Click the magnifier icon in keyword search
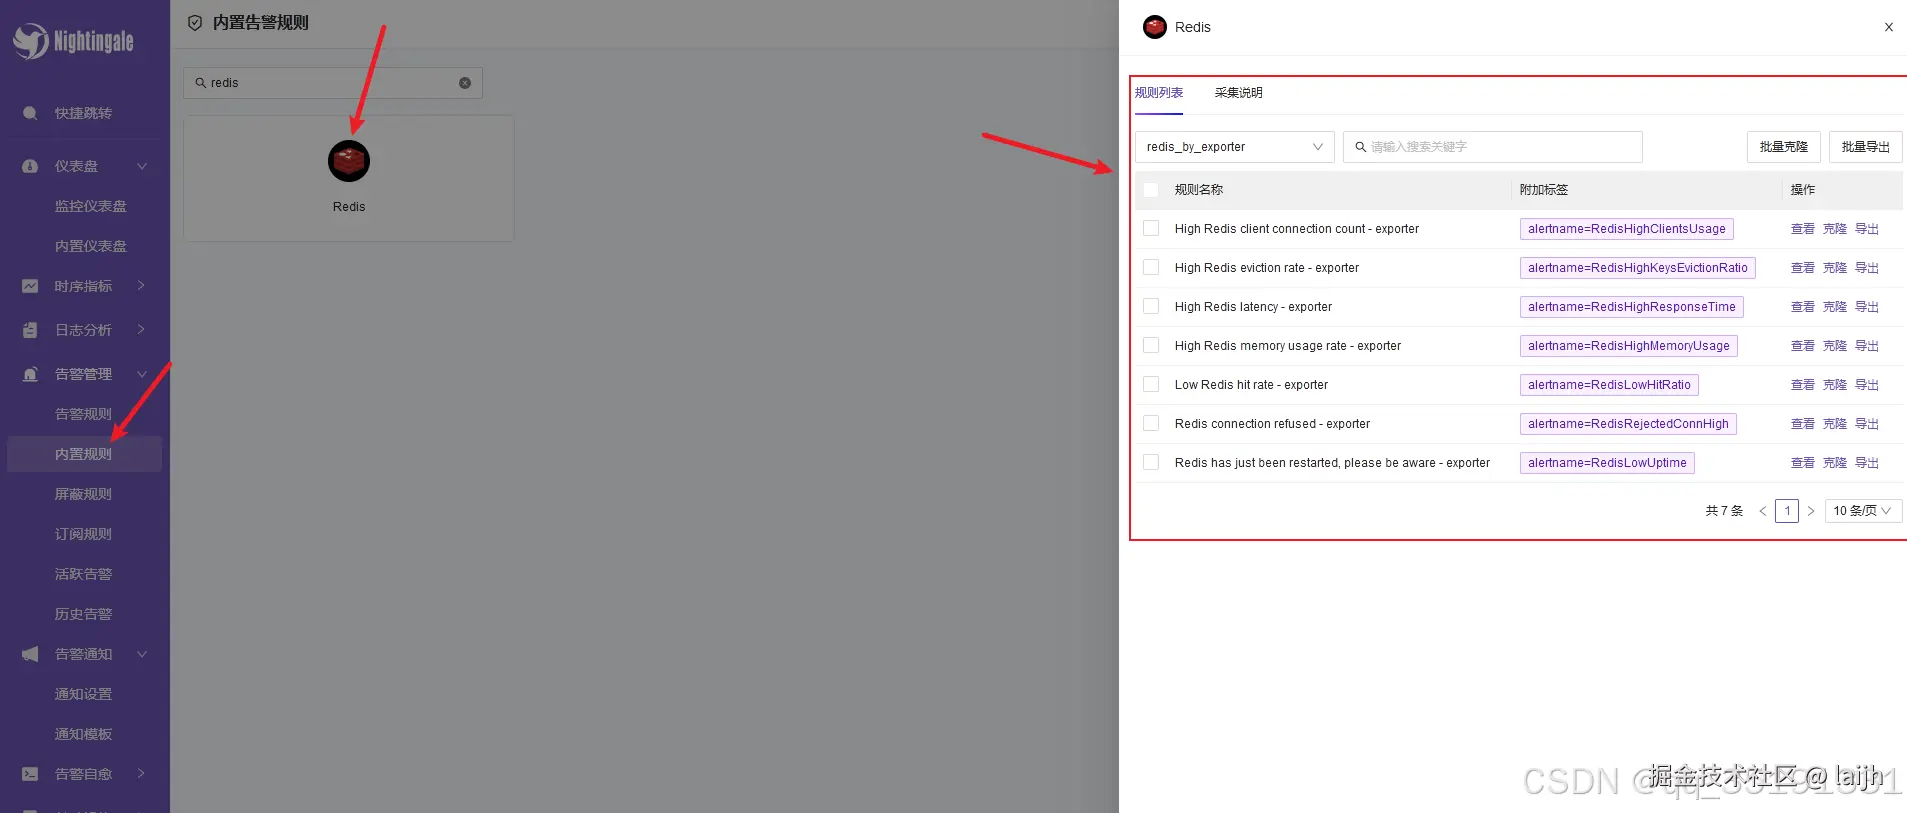Image resolution: width=1907 pixels, height=813 pixels. 1360,147
